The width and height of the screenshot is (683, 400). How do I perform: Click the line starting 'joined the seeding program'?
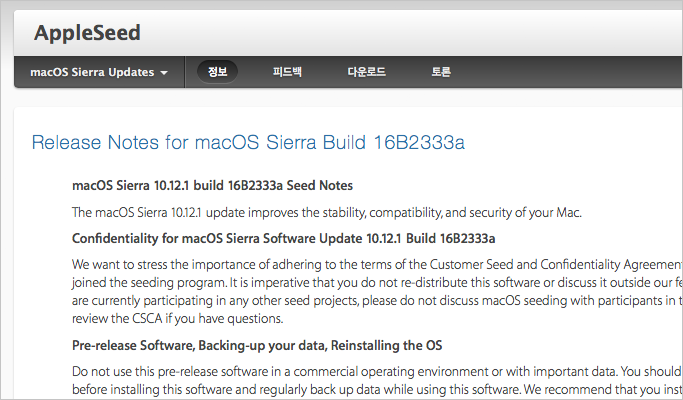coord(377,283)
